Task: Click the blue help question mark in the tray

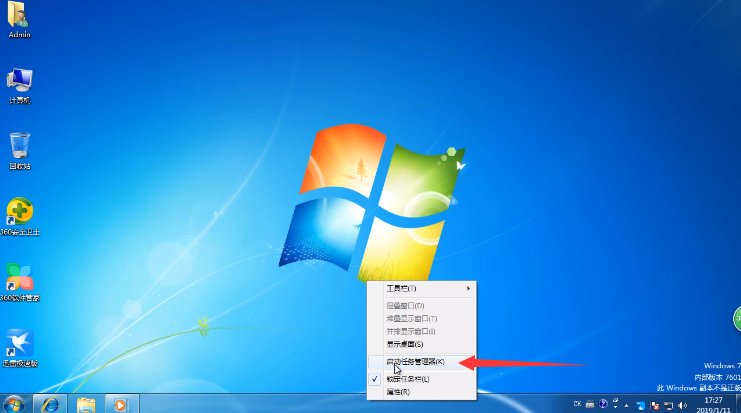Action: 603,404
